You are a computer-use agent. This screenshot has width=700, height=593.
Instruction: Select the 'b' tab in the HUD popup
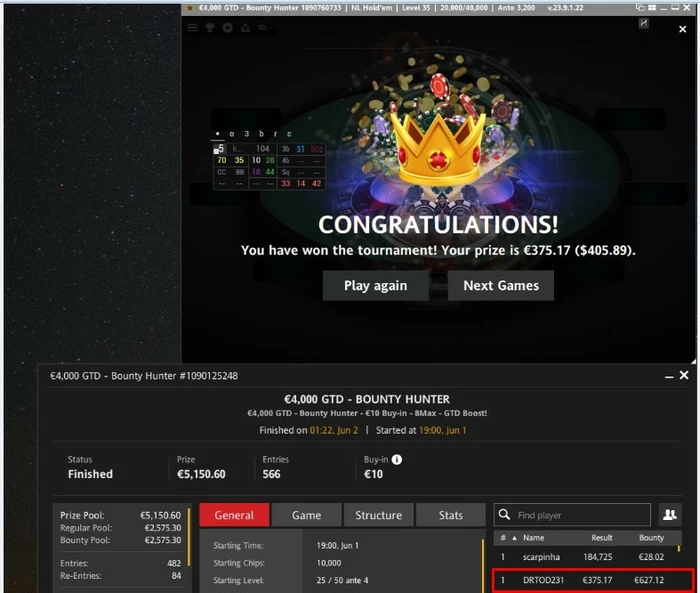click(x=261, y=134)
